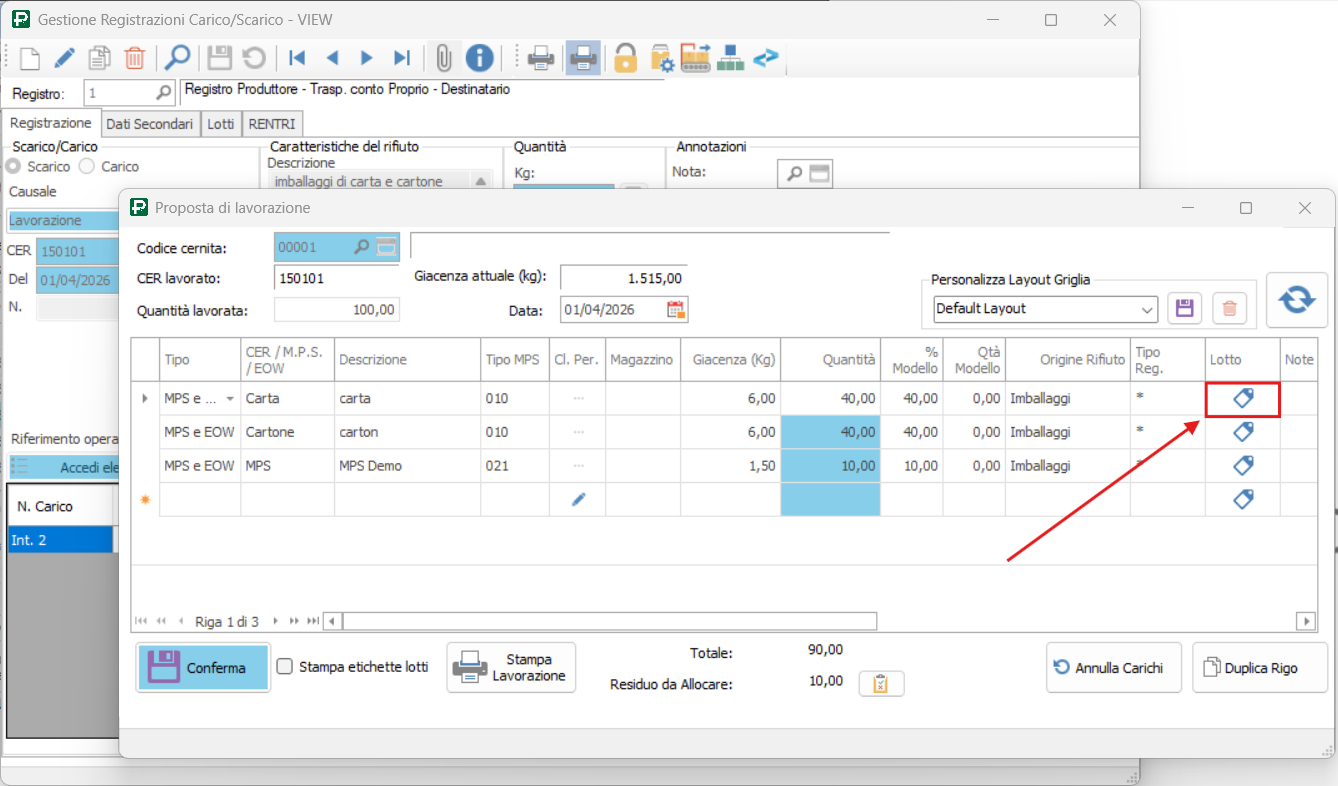Delete grid layout with red trash icon
The width and height of the screenshot is (1338, 786).
pos(1229,309)
